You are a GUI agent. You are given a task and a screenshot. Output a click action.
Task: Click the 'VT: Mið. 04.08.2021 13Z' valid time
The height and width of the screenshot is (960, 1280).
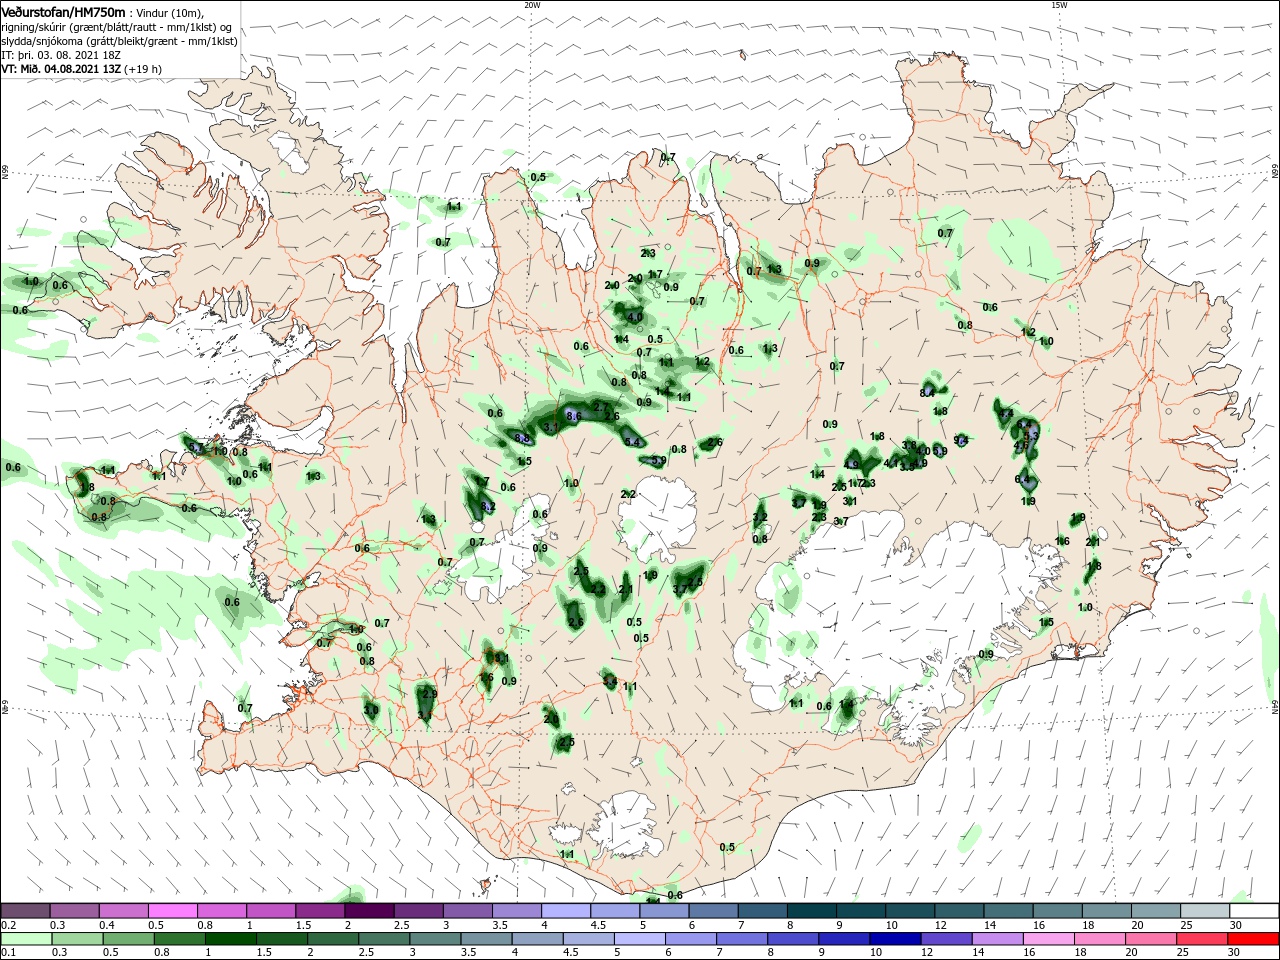[x=60, y=69]
